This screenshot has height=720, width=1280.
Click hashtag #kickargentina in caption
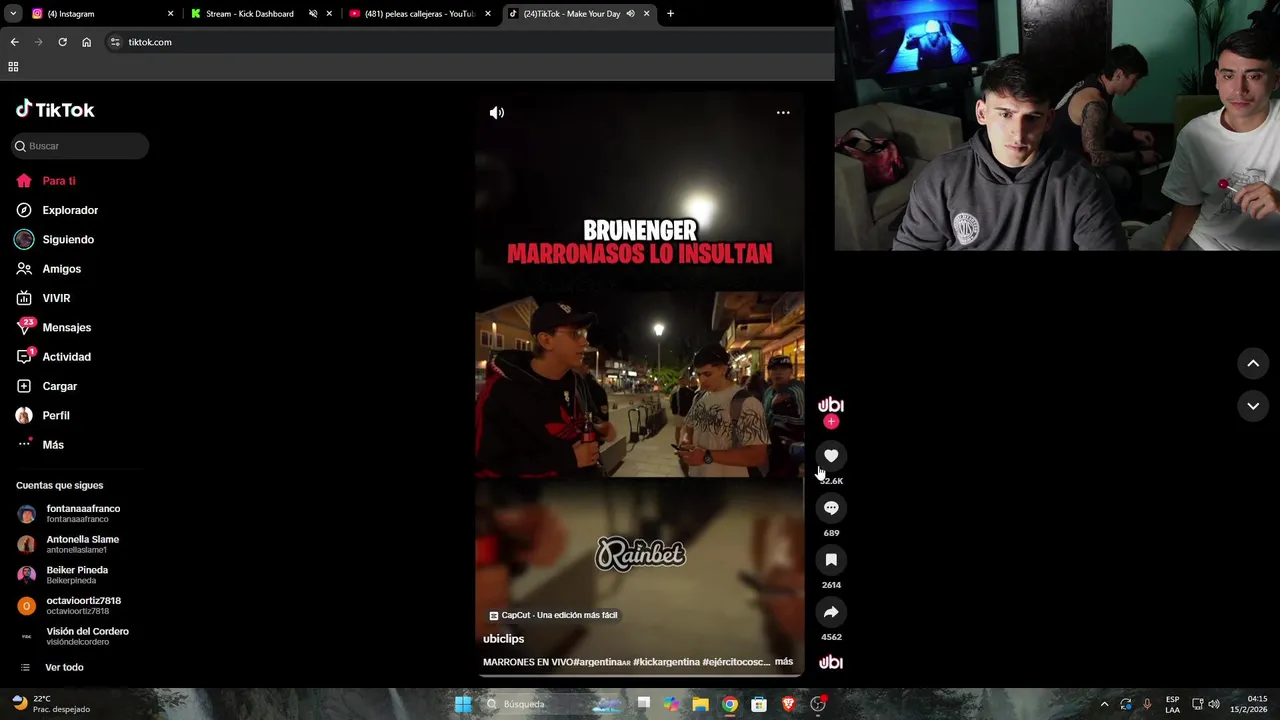(x=666, y=662)
